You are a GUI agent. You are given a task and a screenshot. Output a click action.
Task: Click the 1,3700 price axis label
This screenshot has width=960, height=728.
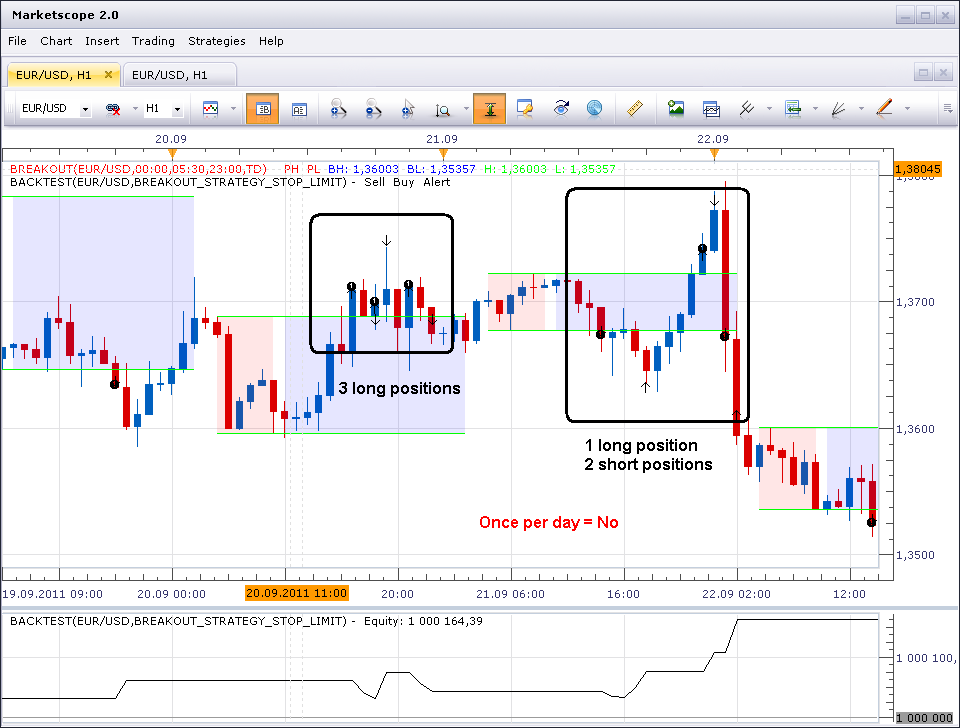click(x=915, y=302)
